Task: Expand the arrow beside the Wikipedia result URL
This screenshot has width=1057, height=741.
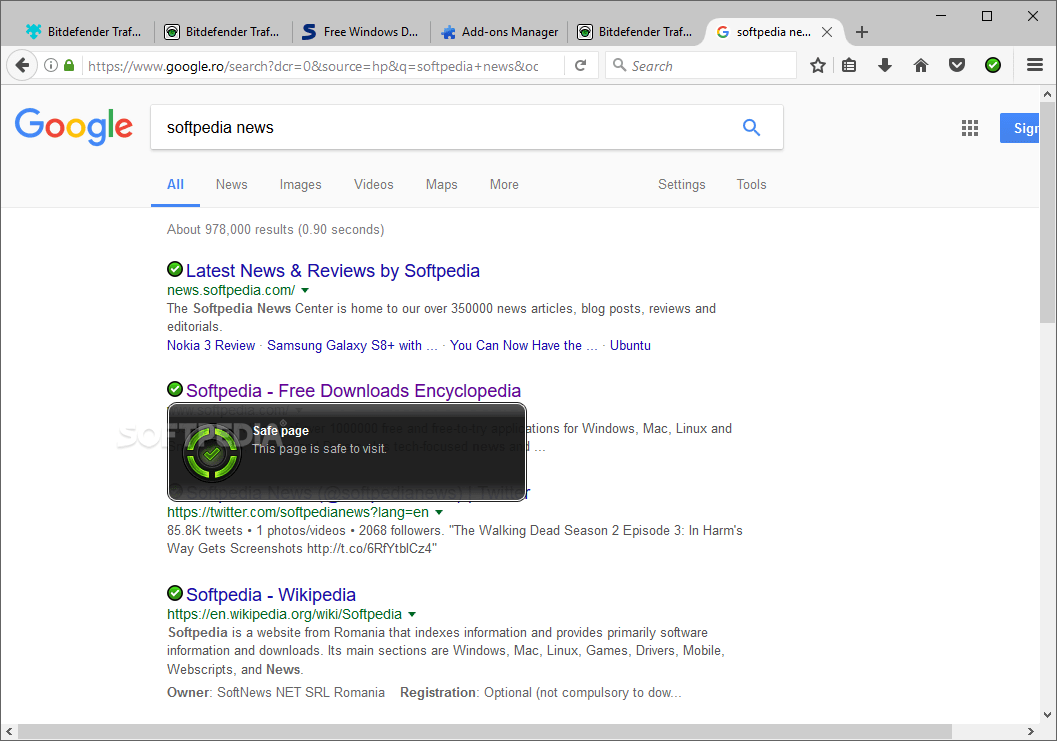Action: click(412, 614)
